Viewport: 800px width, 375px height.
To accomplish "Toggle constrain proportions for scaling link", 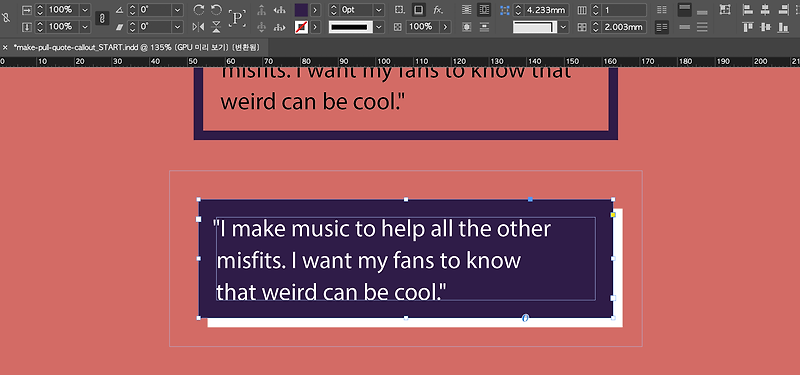I will tap(102, 18).
